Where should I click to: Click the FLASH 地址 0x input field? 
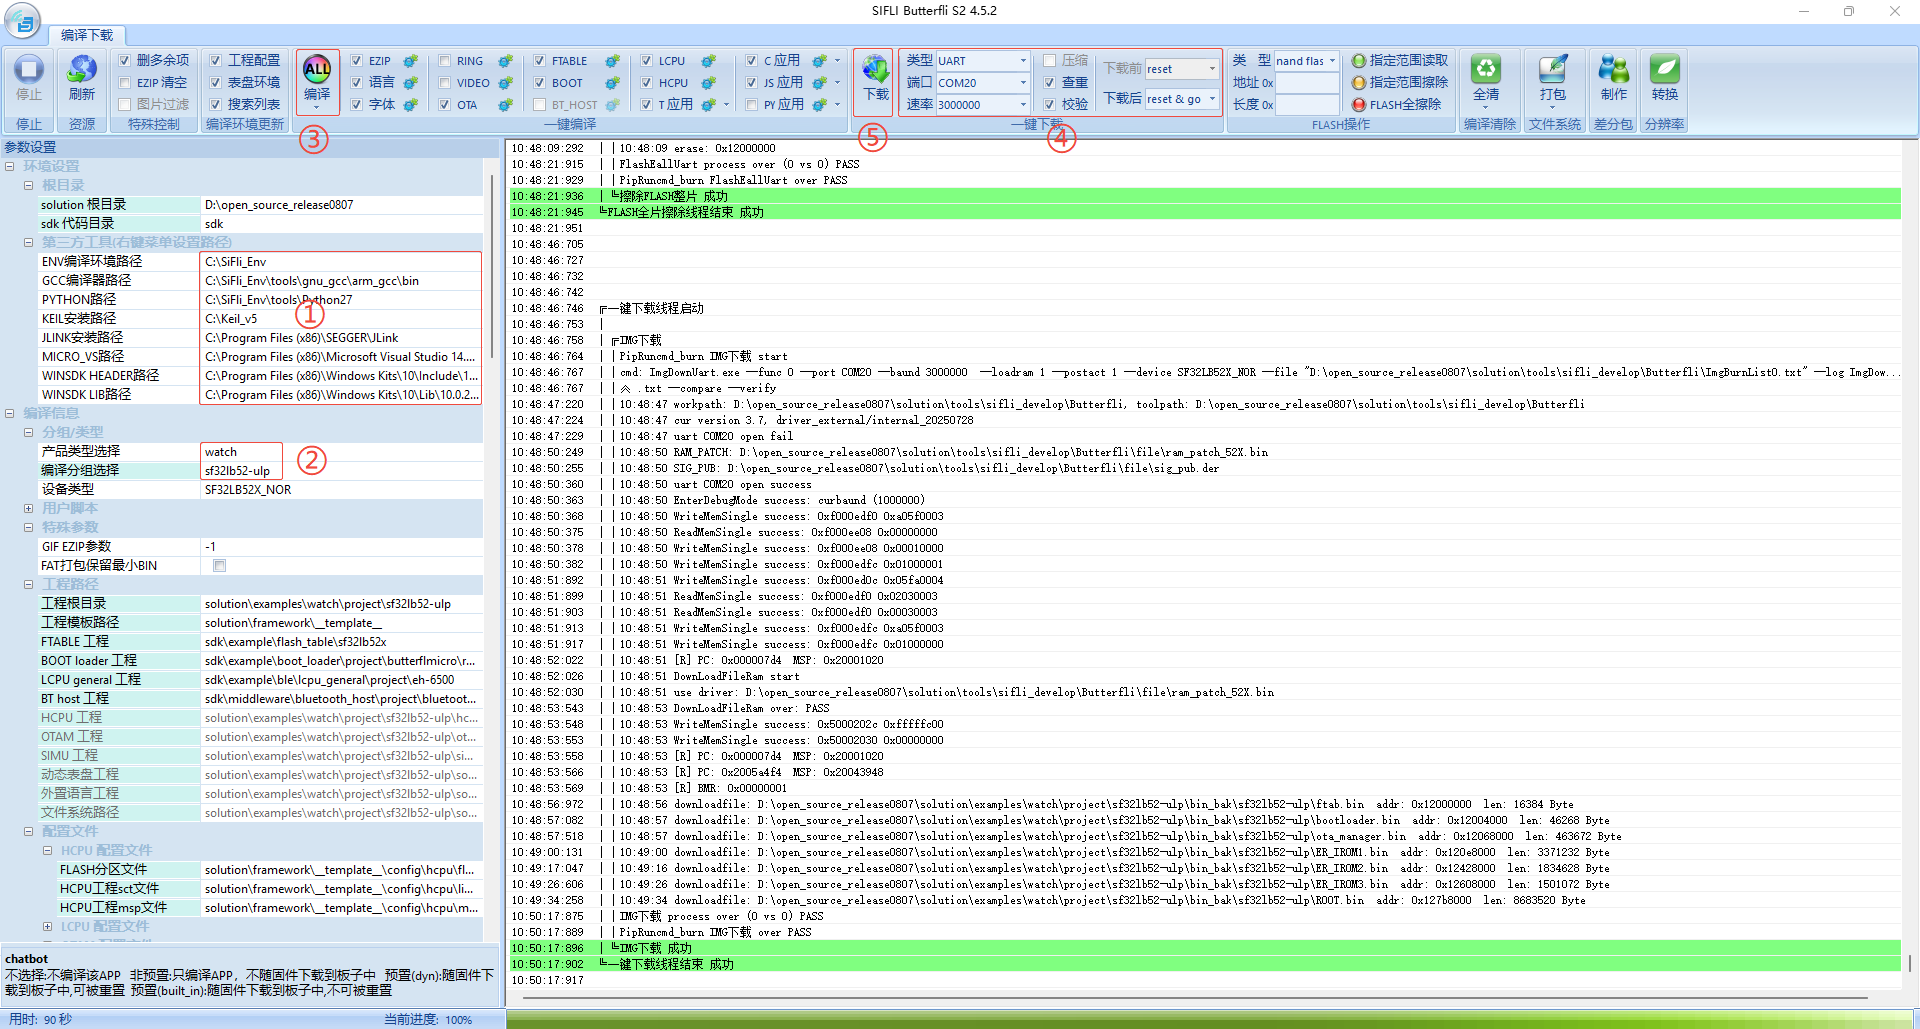[x=1307, y=83]
